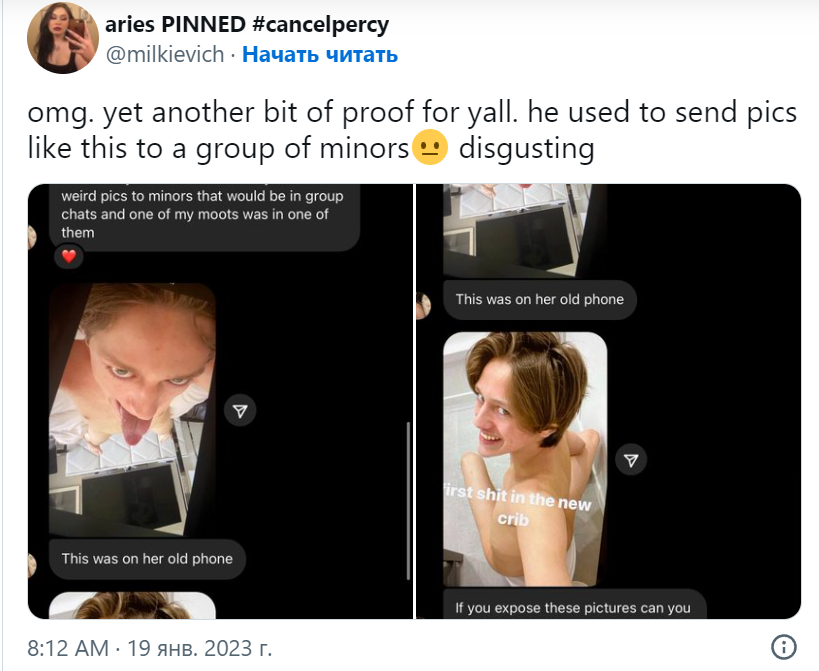Click paper plane icon beside tongue photo
This screenshot has height=671, width=819.
[240, 411]
